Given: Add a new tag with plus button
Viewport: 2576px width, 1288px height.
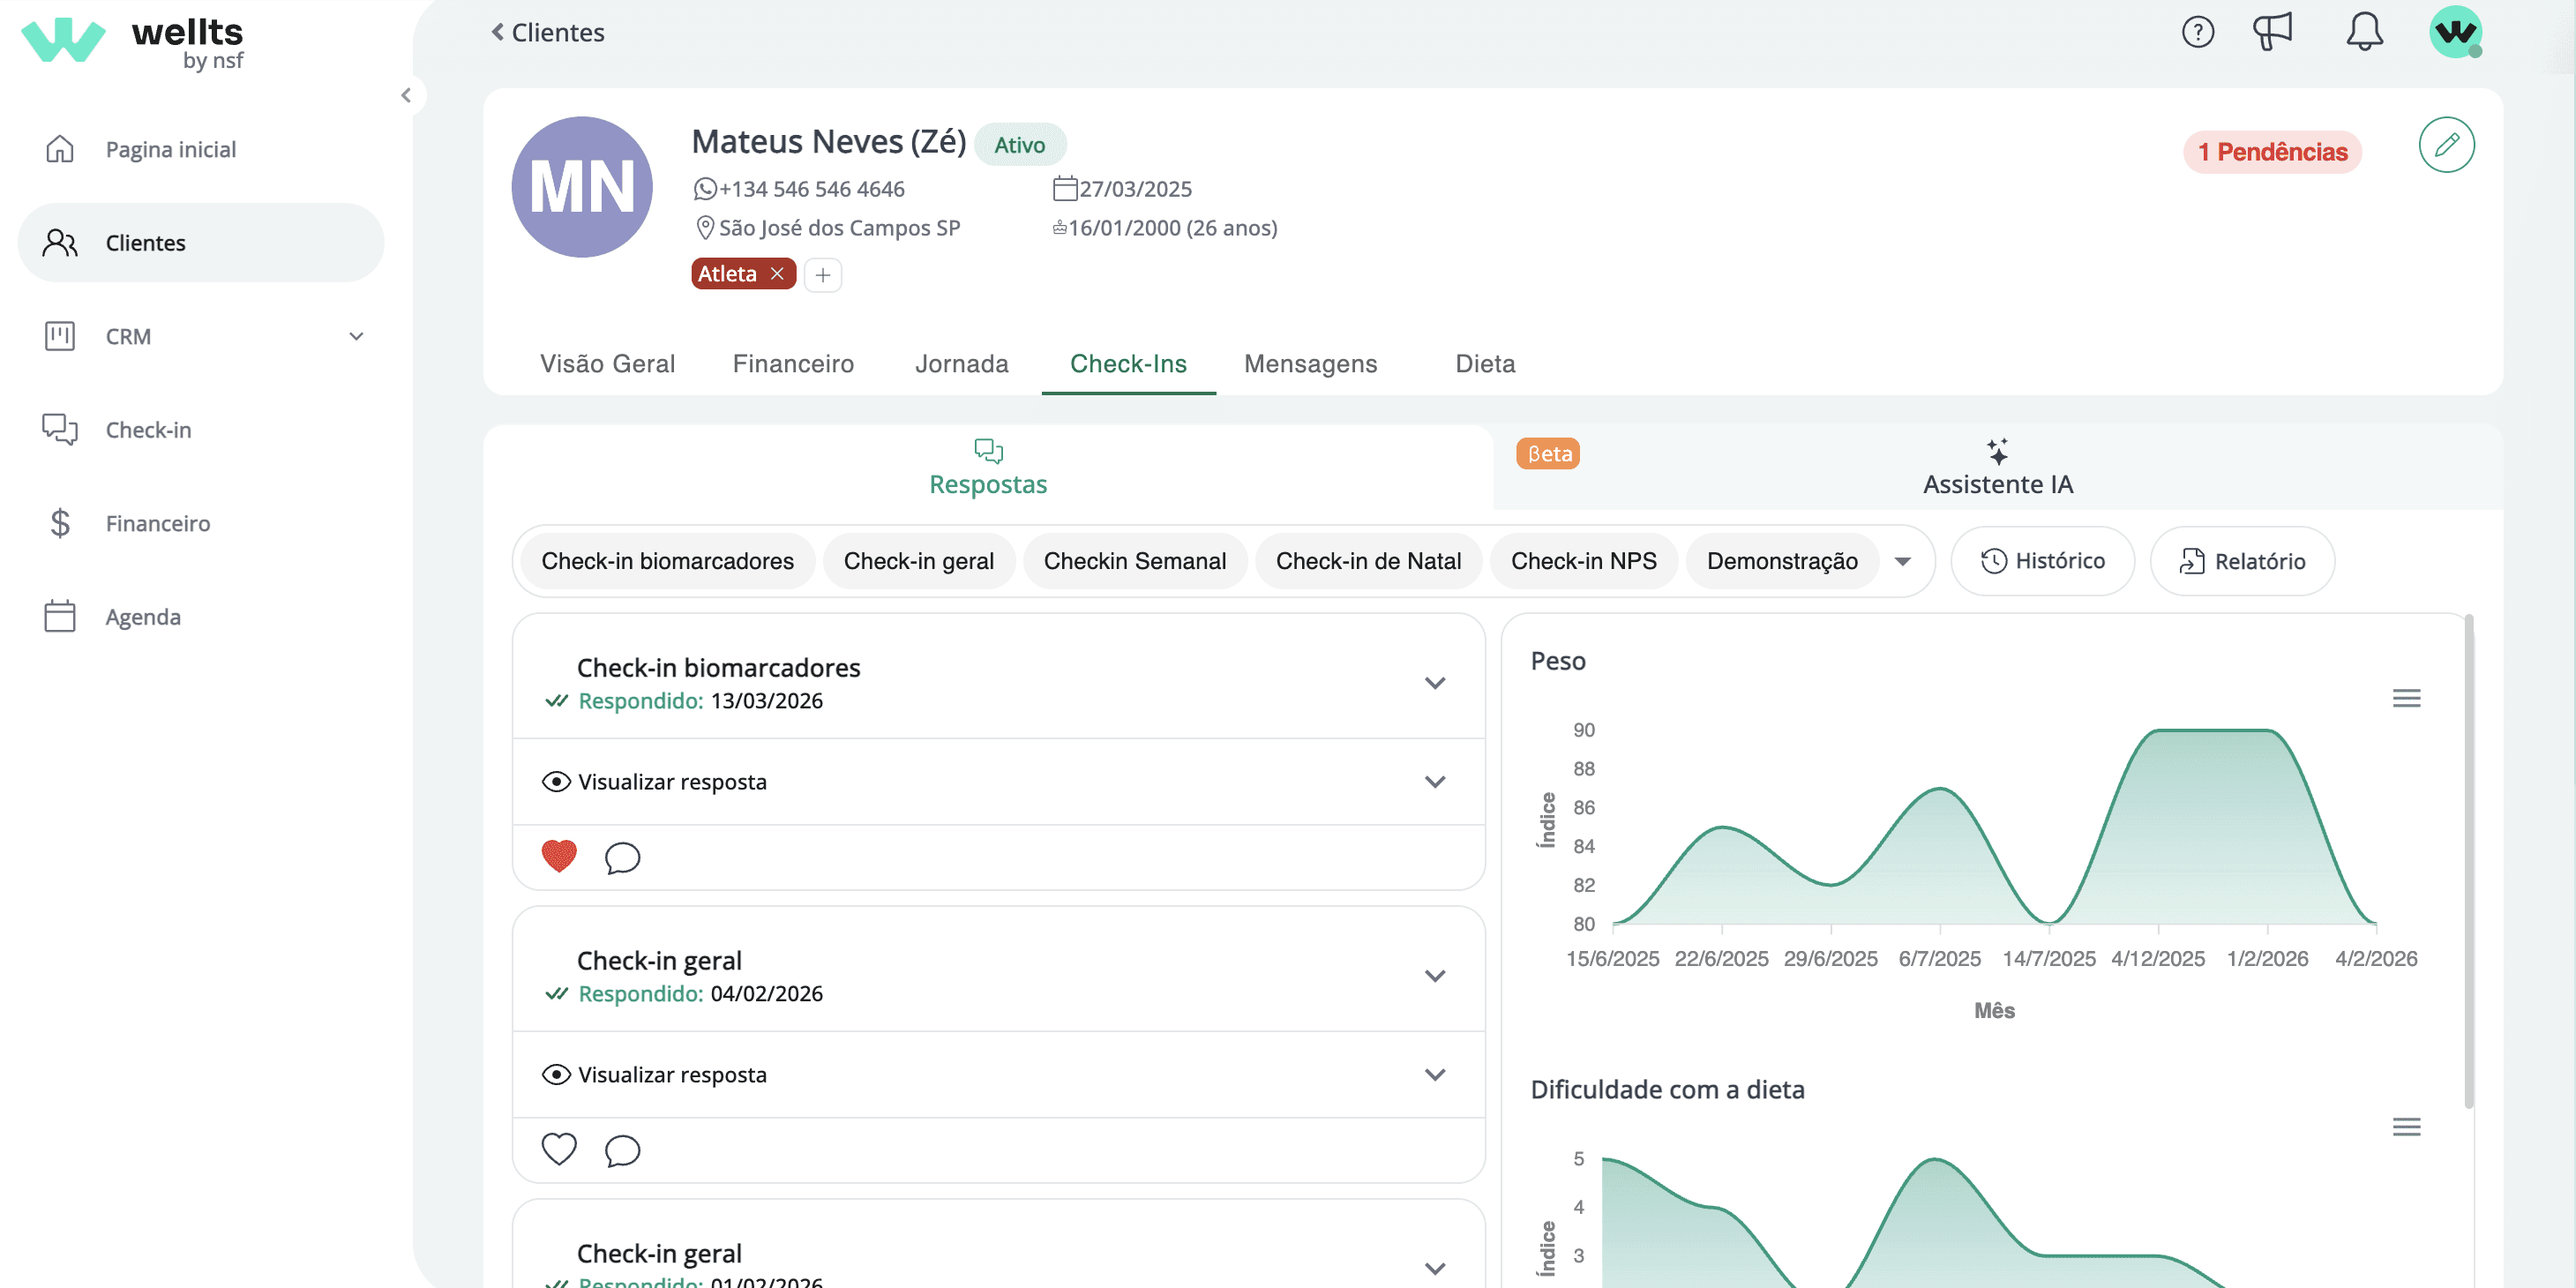Looking at the screenshot, I should click(x=822, y=275).
